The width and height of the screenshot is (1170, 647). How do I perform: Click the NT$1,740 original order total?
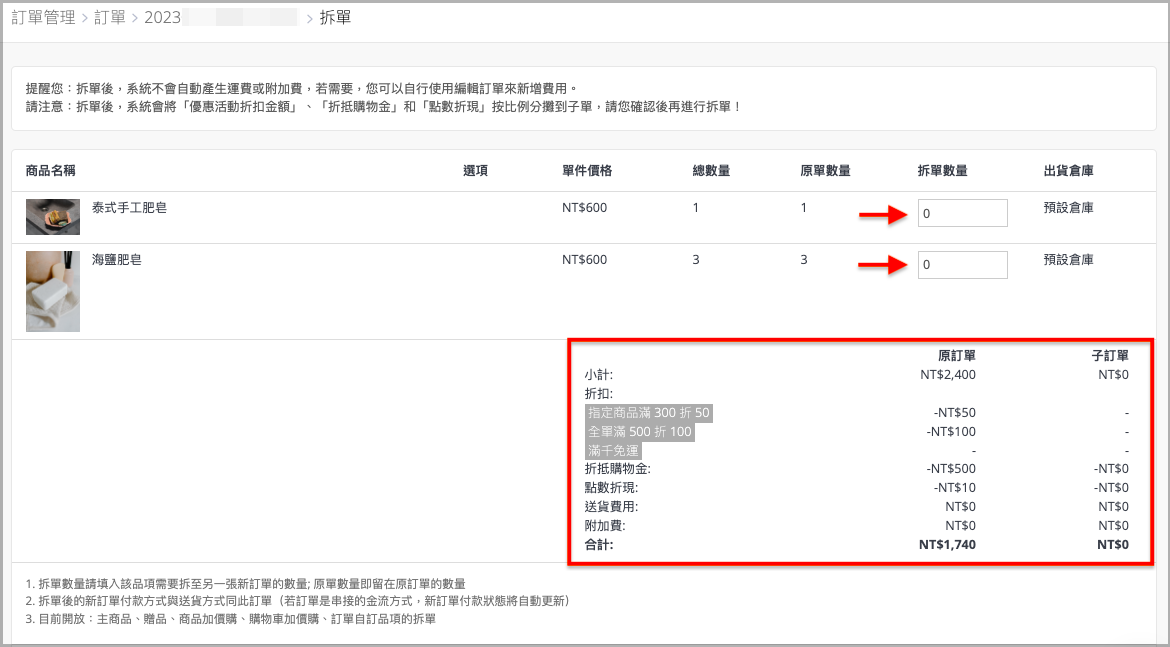click(947, 545)
